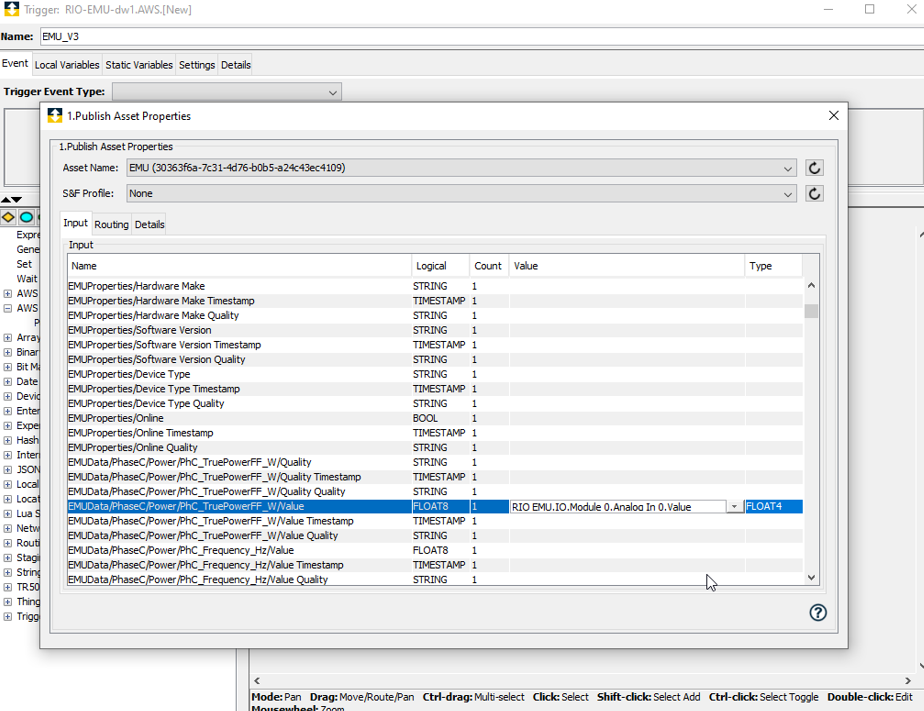Click the table's vertical scrollbar thumb
The image size is (924, 711).
[x=811, y=310]
